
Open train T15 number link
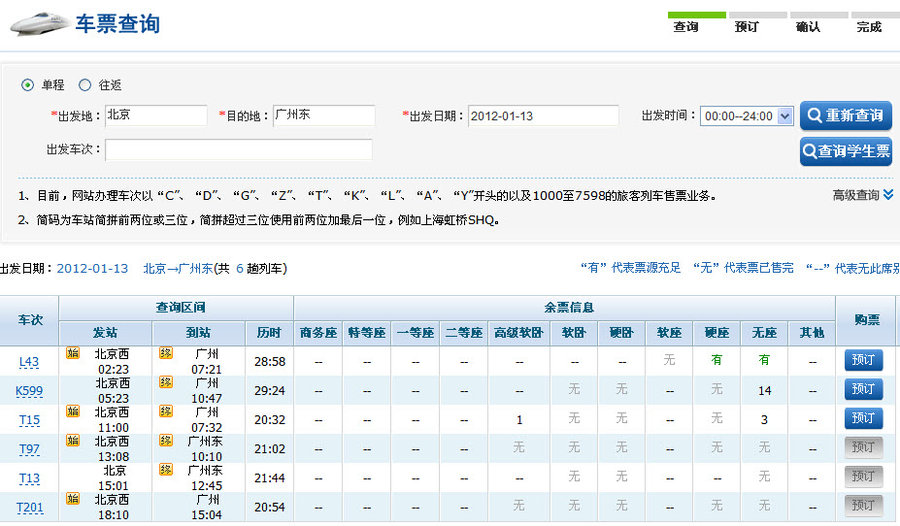coord(29,420)
